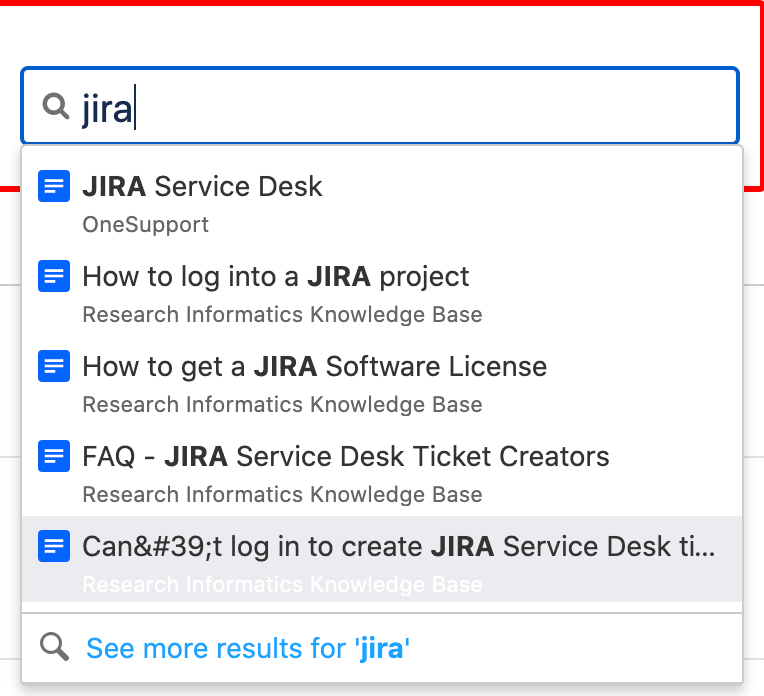Open the 'JIRA Service Desk' result

[202, 186]
